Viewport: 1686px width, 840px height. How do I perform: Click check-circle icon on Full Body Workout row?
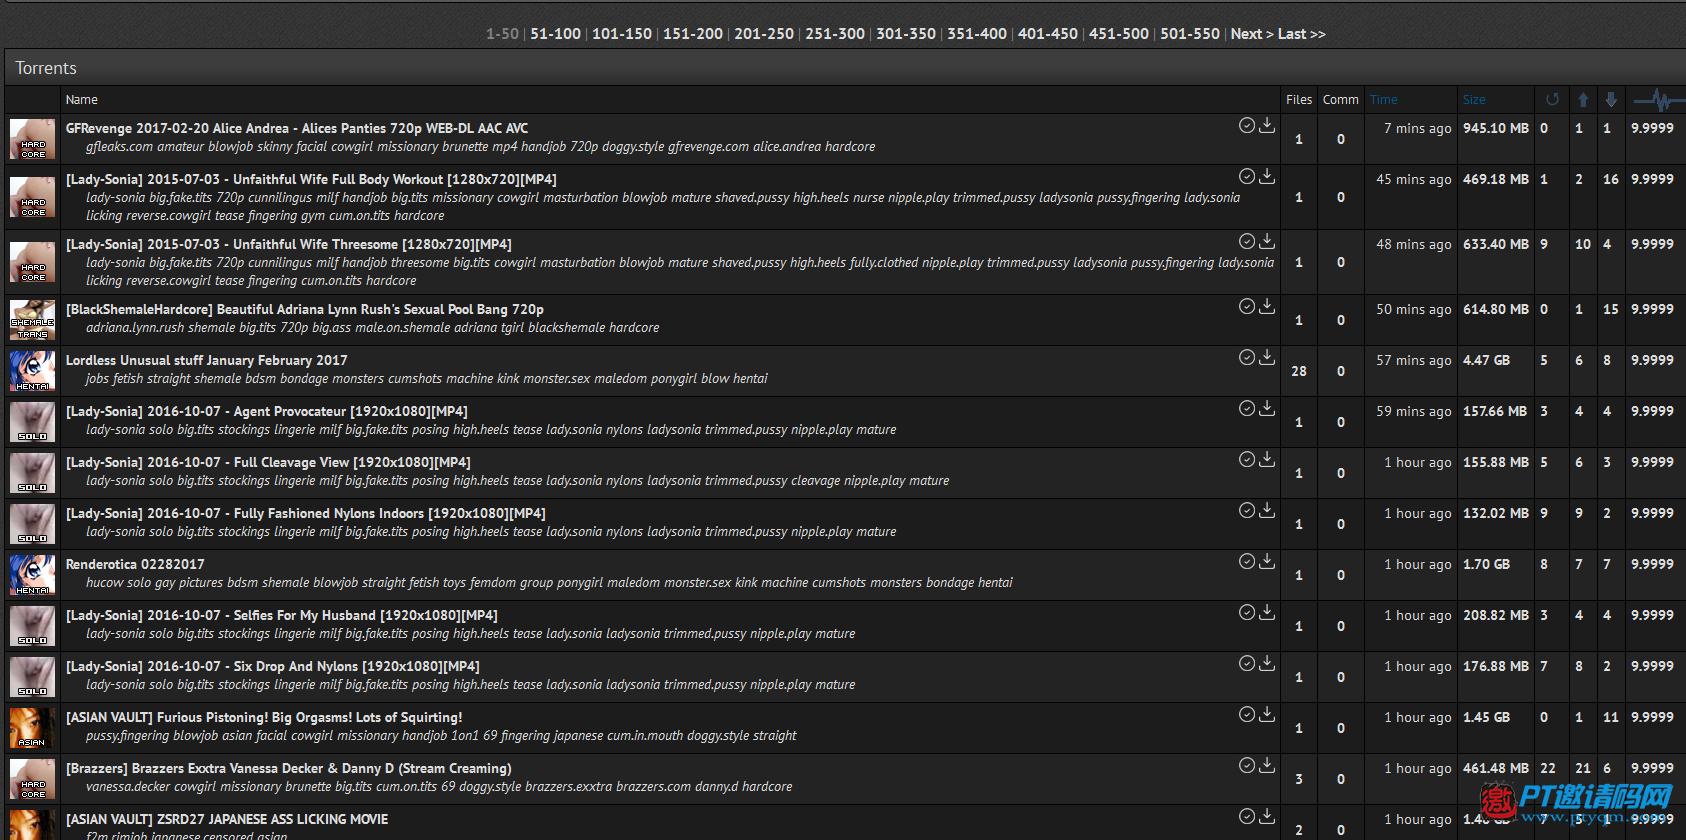[1247, 176]
